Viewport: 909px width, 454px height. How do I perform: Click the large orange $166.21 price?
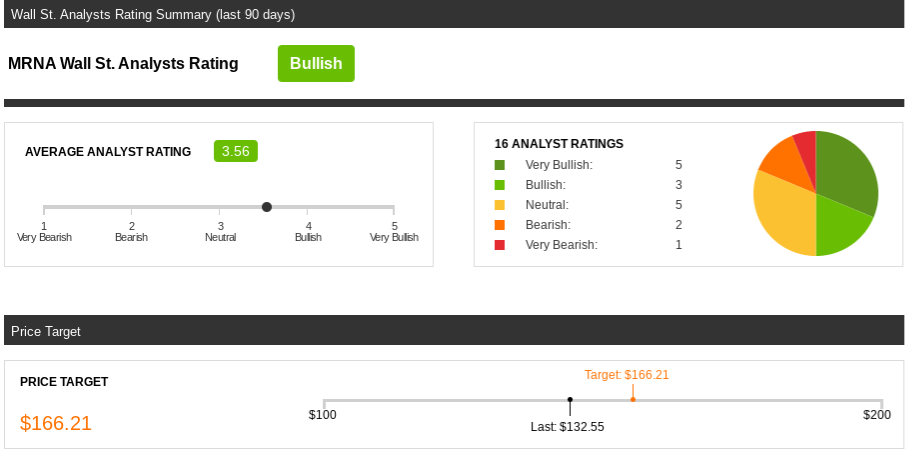(56, 423)
